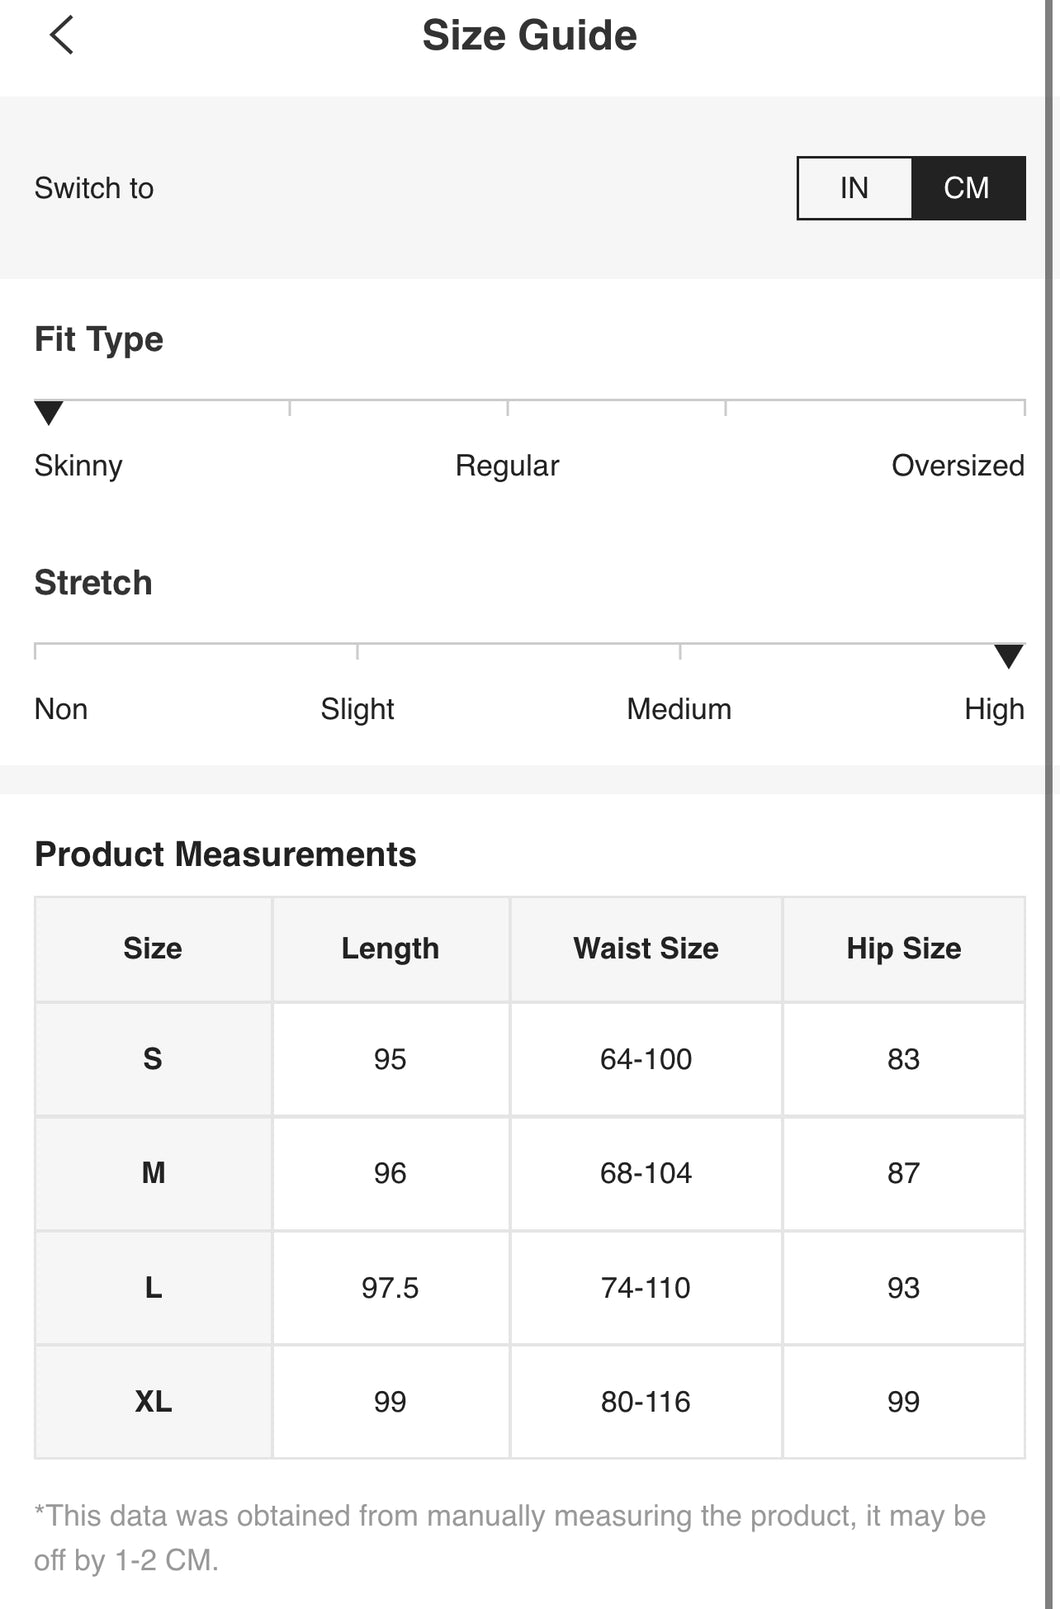1060x1609 pixels.
Task: Select the Oversized fit label
Action: 958,466
